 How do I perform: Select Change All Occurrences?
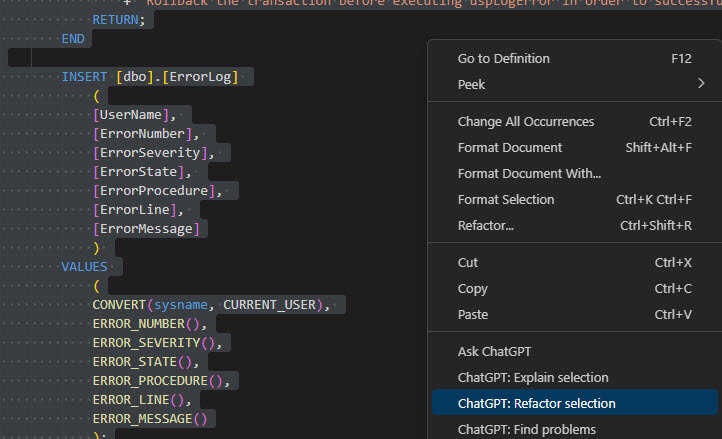point(526,122)
